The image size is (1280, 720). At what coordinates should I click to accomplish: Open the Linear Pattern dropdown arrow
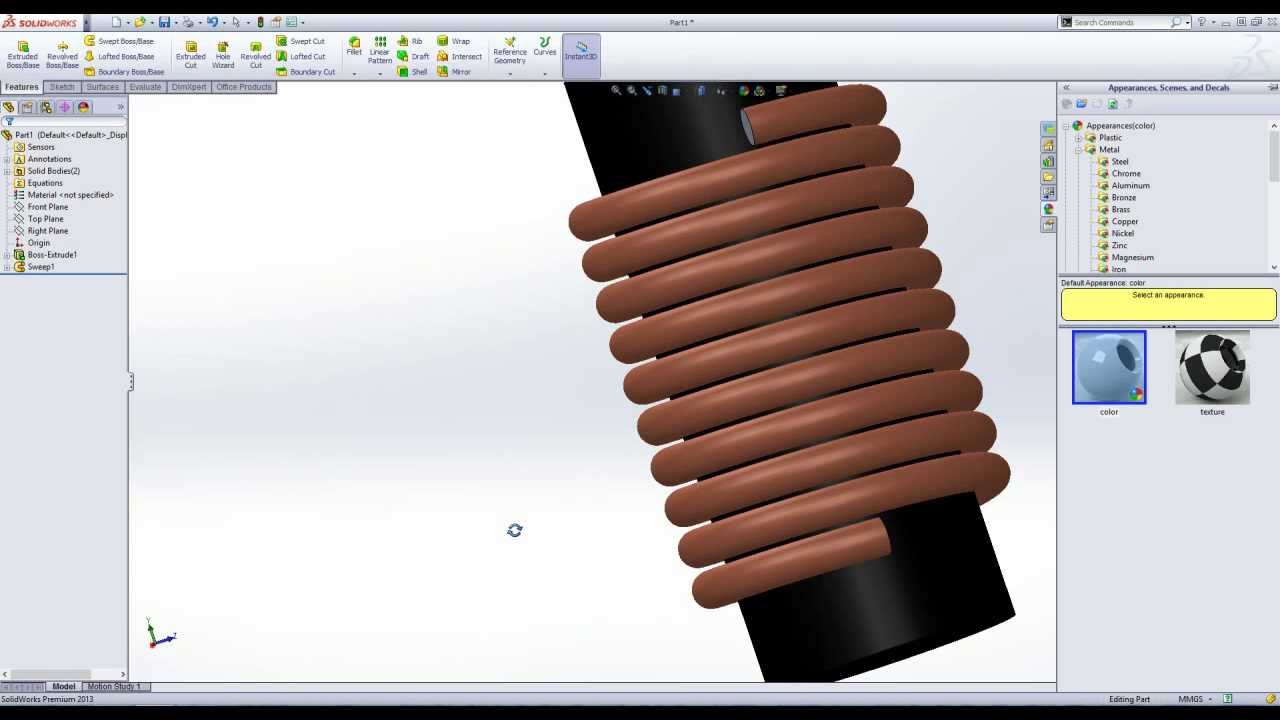(380, 73)
